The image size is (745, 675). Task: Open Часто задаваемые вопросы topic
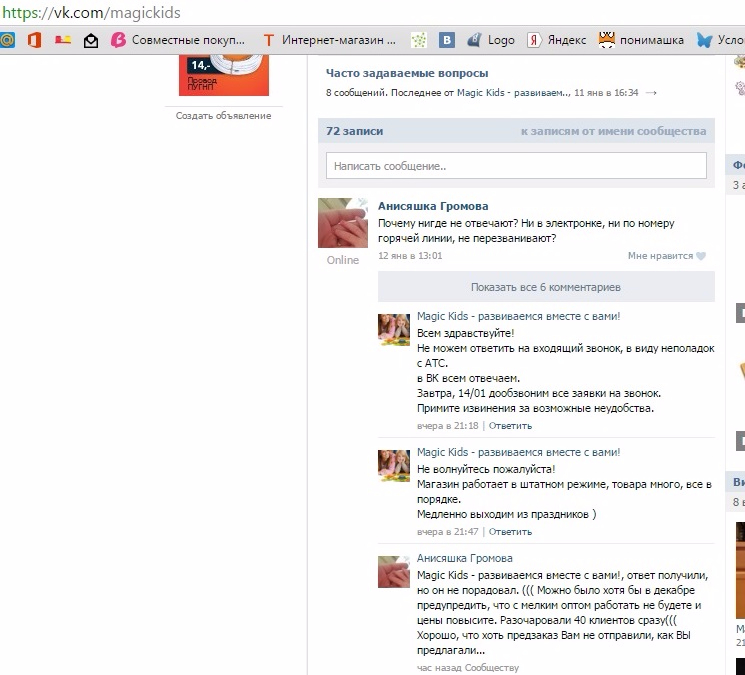pos(407,73)
